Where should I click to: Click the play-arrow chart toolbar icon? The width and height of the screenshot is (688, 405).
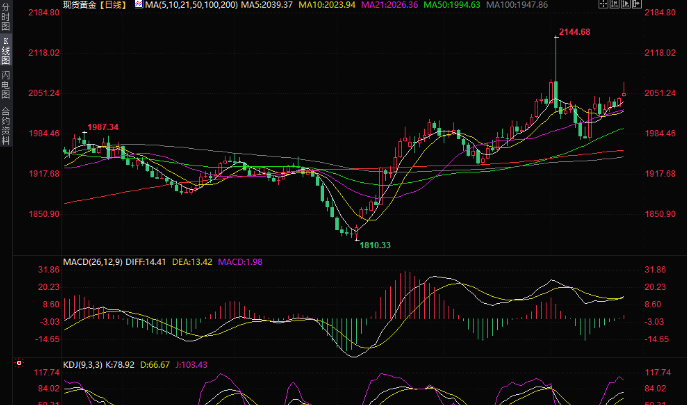coord(626,4)
